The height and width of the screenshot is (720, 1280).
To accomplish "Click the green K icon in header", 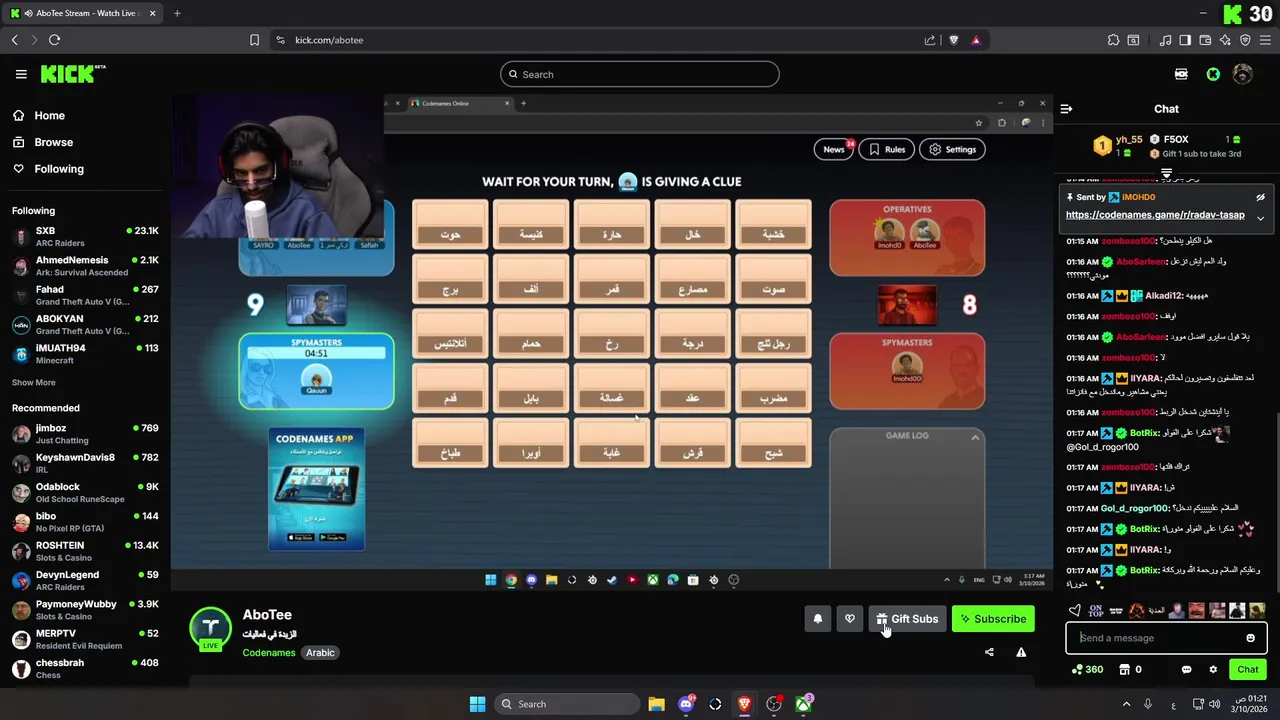I will (1213, 74).
